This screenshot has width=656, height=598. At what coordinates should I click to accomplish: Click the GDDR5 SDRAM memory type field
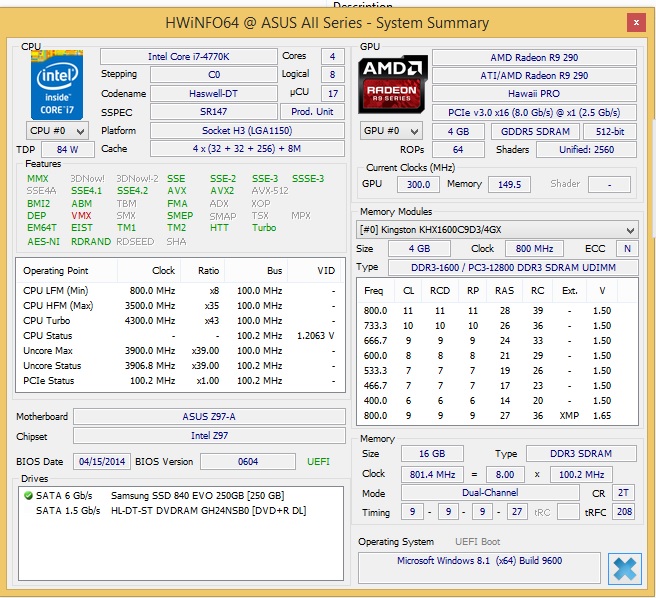535,131
